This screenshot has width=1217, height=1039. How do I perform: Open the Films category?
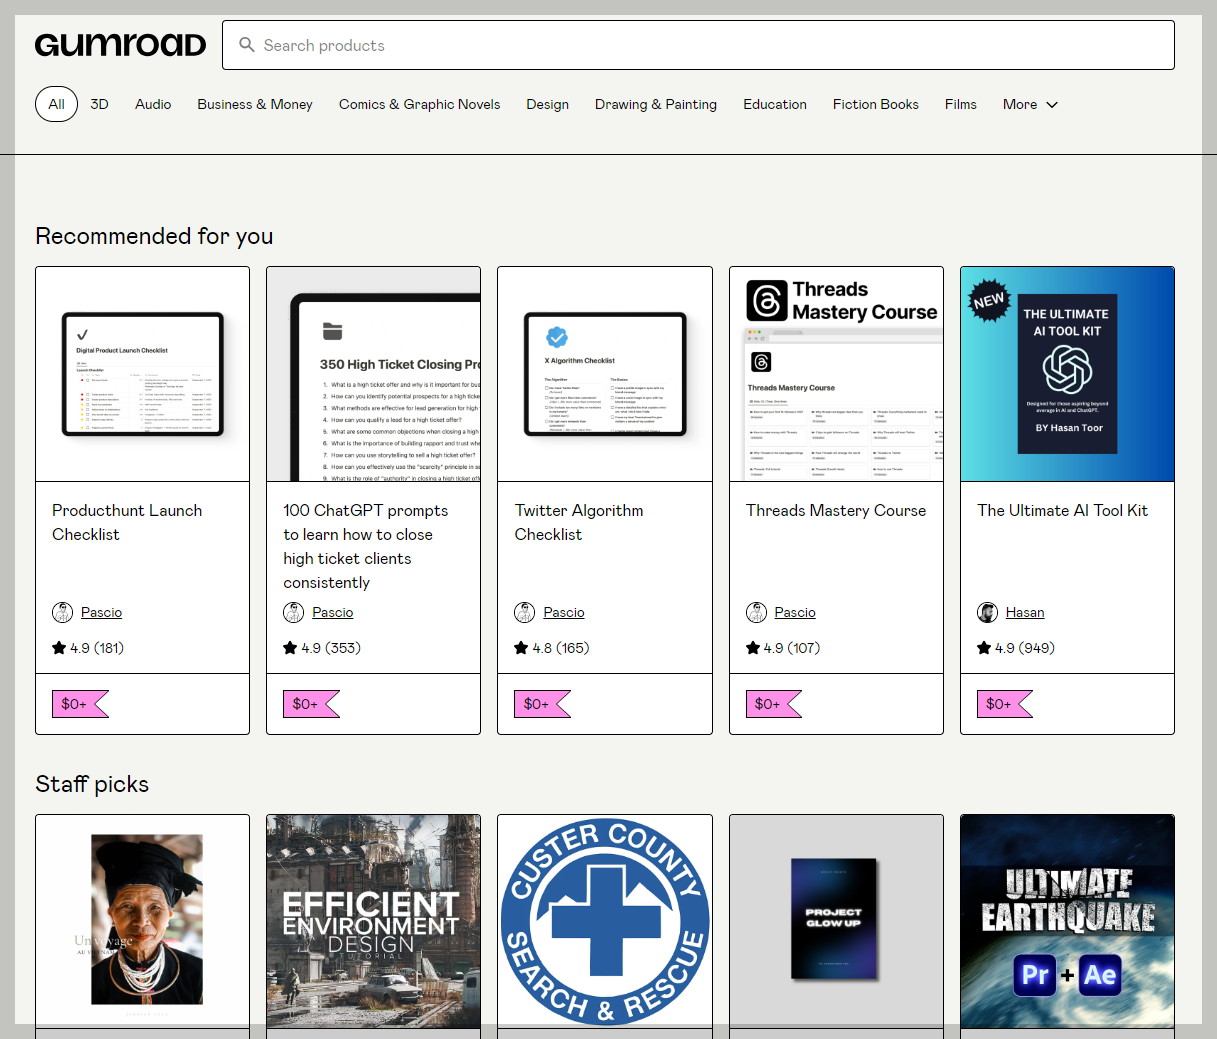[961, 104]
